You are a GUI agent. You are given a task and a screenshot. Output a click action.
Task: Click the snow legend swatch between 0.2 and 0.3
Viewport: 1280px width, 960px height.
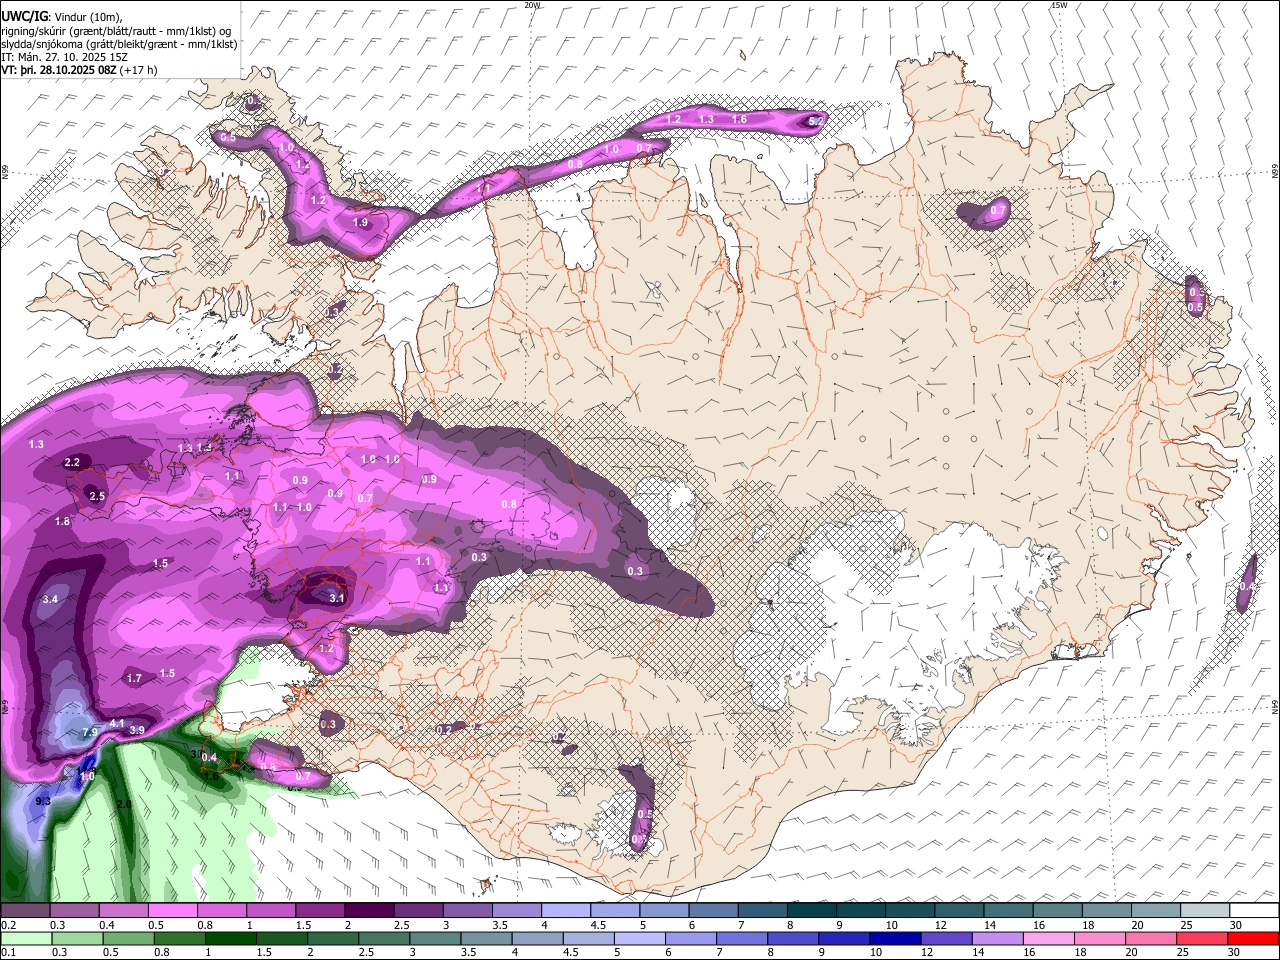[25, 910]
